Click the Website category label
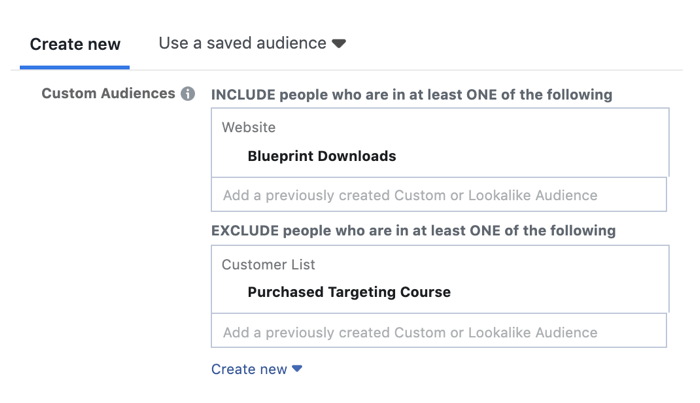 tap(249, 127)
